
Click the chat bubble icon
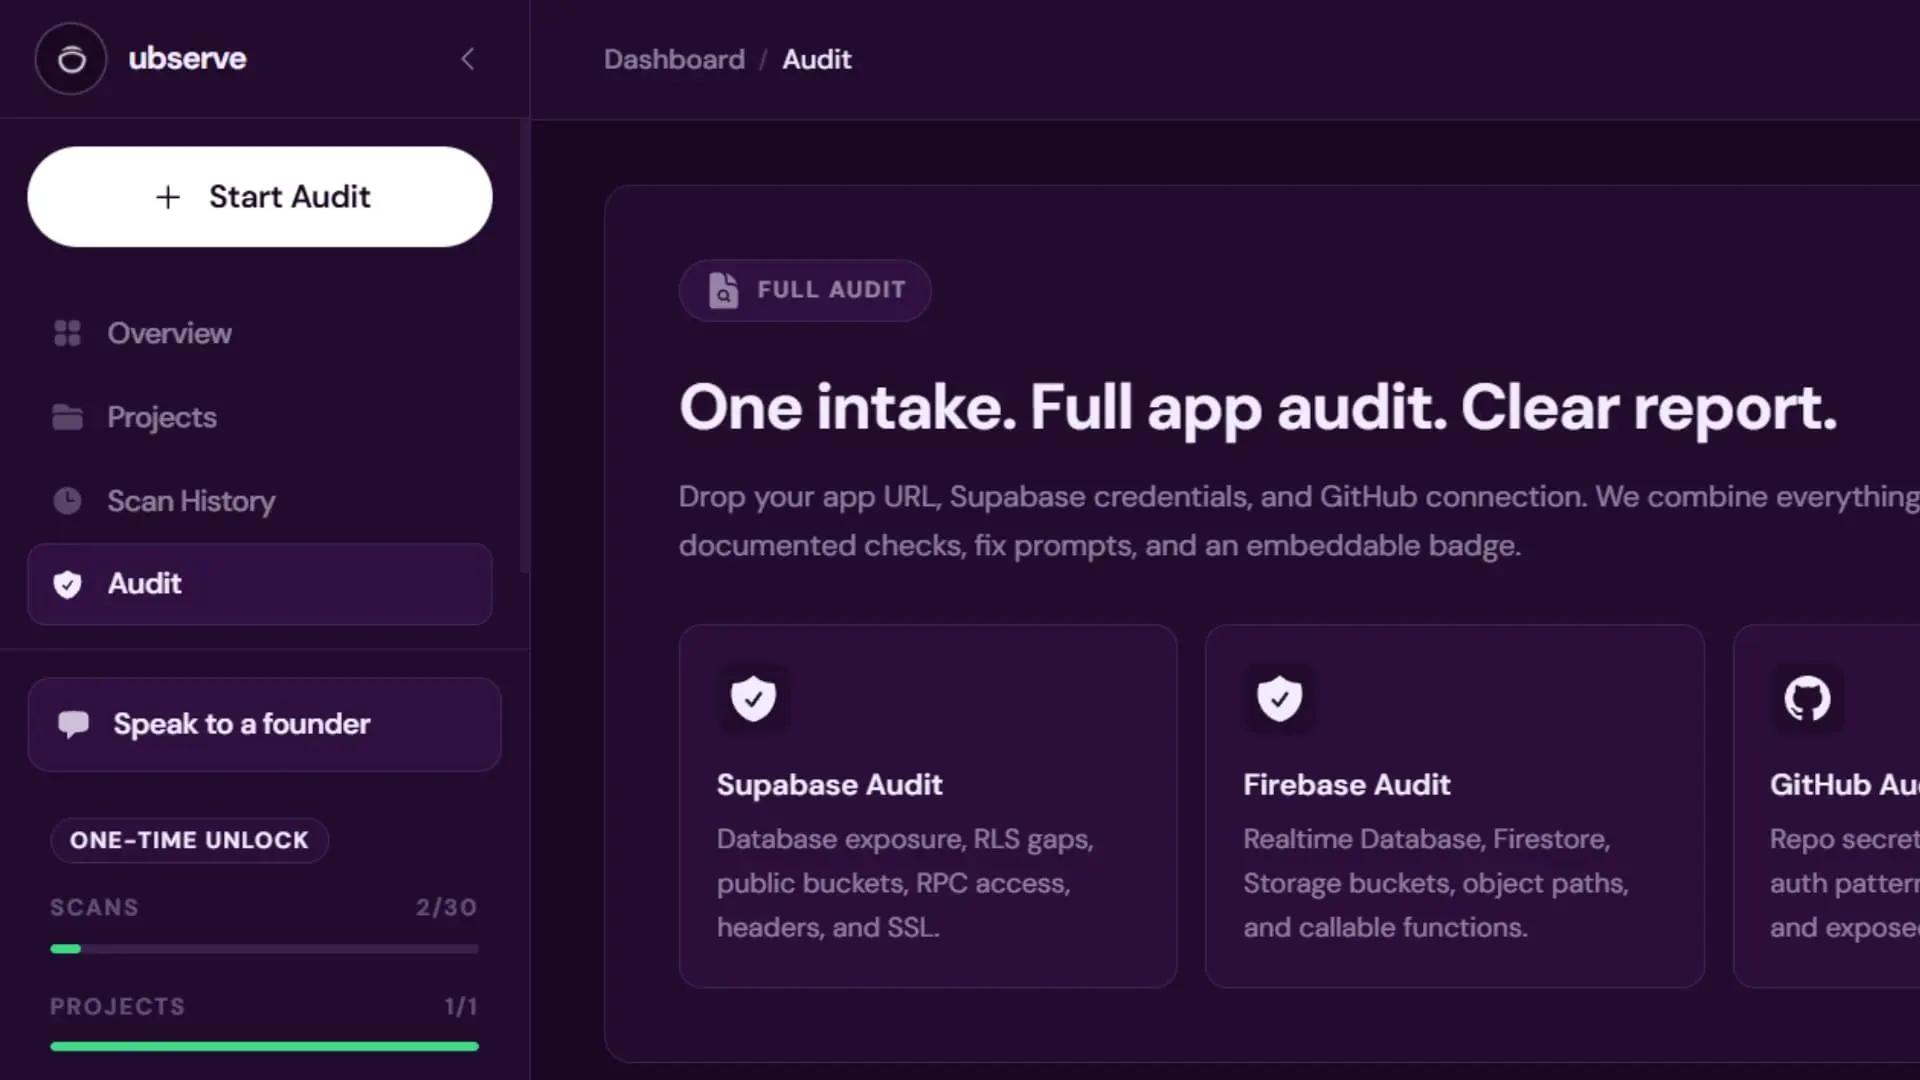(x=73, y=724)
